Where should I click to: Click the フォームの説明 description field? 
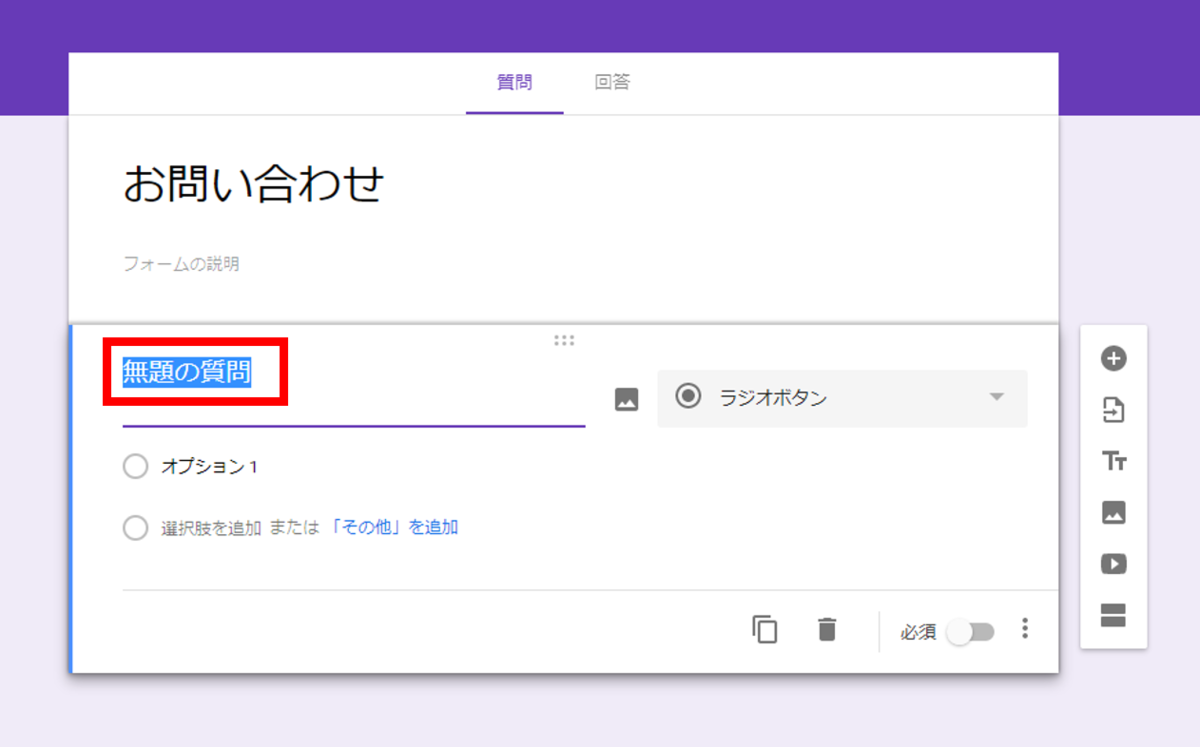181,264
